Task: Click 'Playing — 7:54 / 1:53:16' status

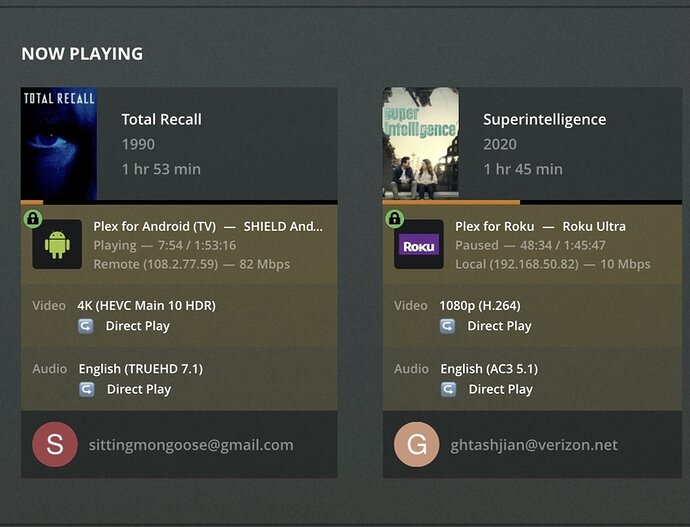Action: click(x=165, y=245)
